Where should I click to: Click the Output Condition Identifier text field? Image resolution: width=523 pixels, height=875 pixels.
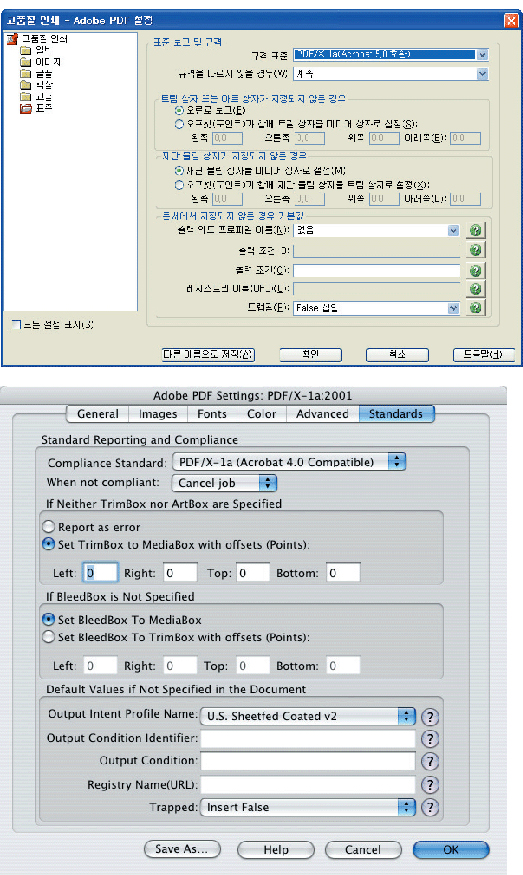308,738
